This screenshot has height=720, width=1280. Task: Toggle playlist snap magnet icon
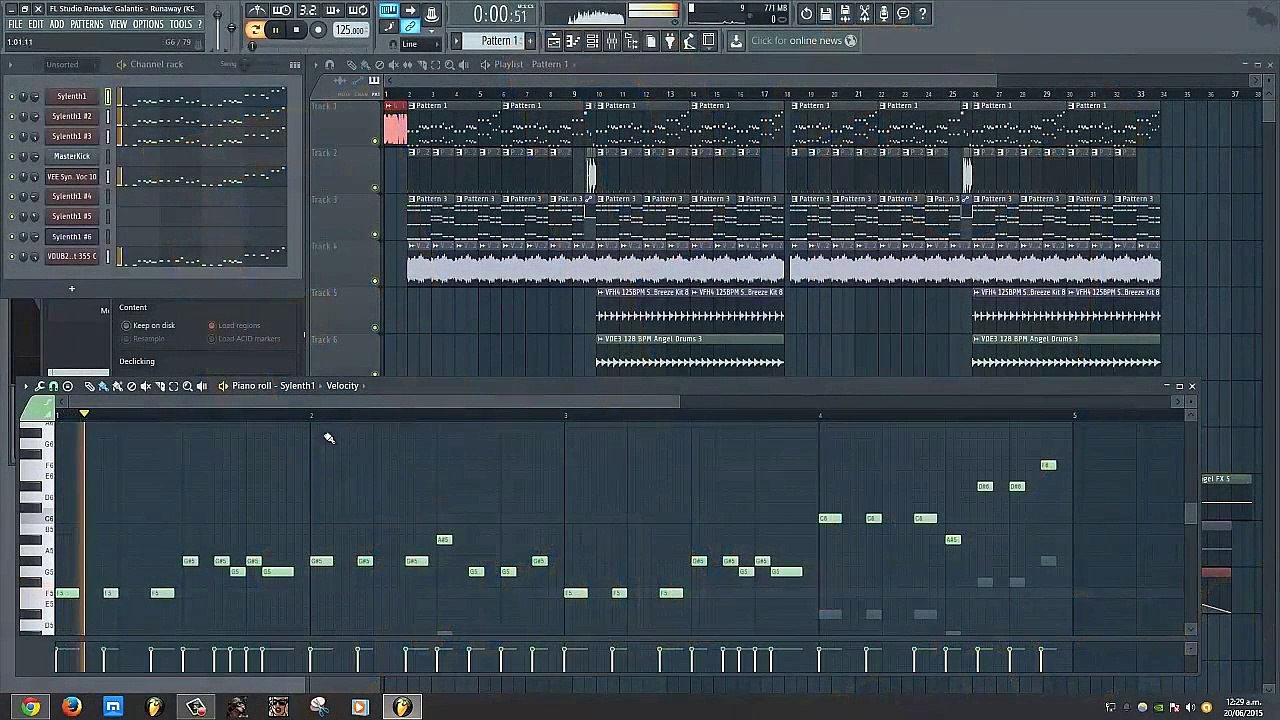[329, 65]
